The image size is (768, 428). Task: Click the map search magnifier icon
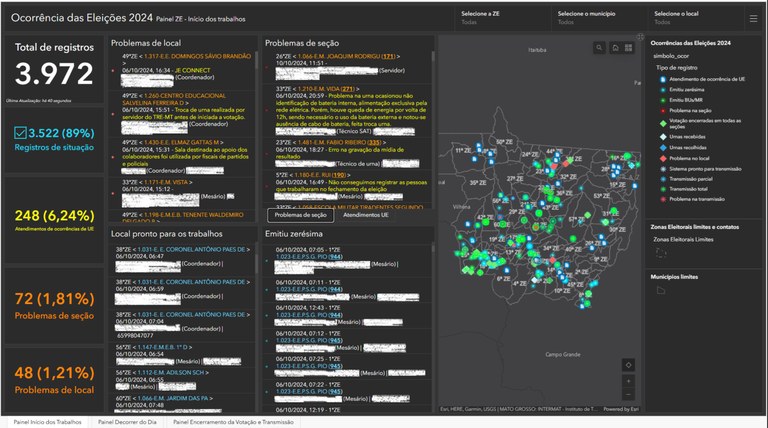[599, 48]
